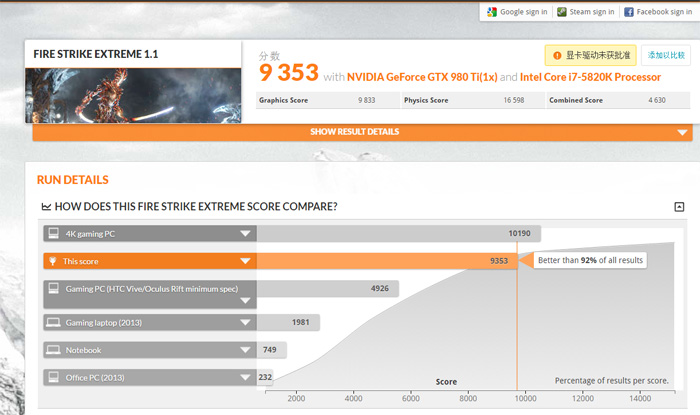Click the 9 353 overall score
The height and width of the screenshot is (415, 700).
[289, 72]
